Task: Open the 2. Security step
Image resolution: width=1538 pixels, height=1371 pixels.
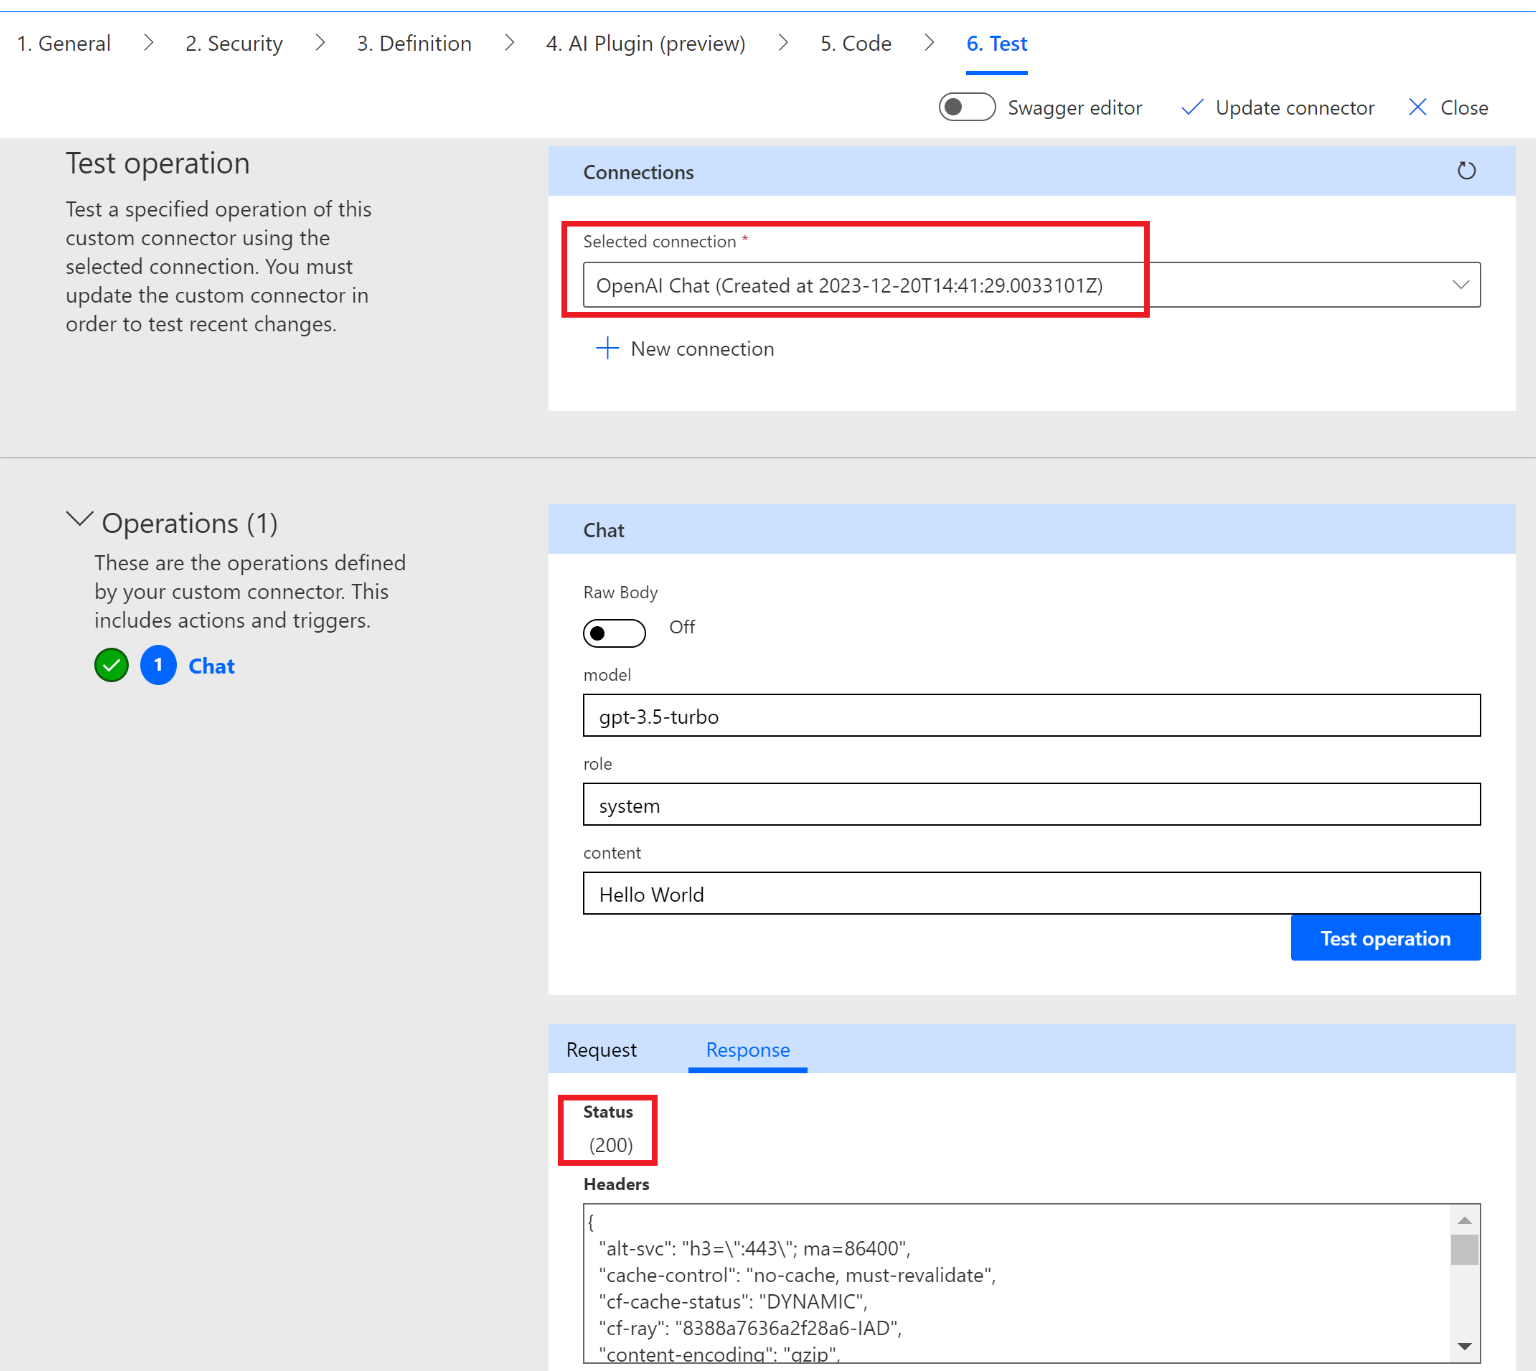Action: click(x=234, y=43)
